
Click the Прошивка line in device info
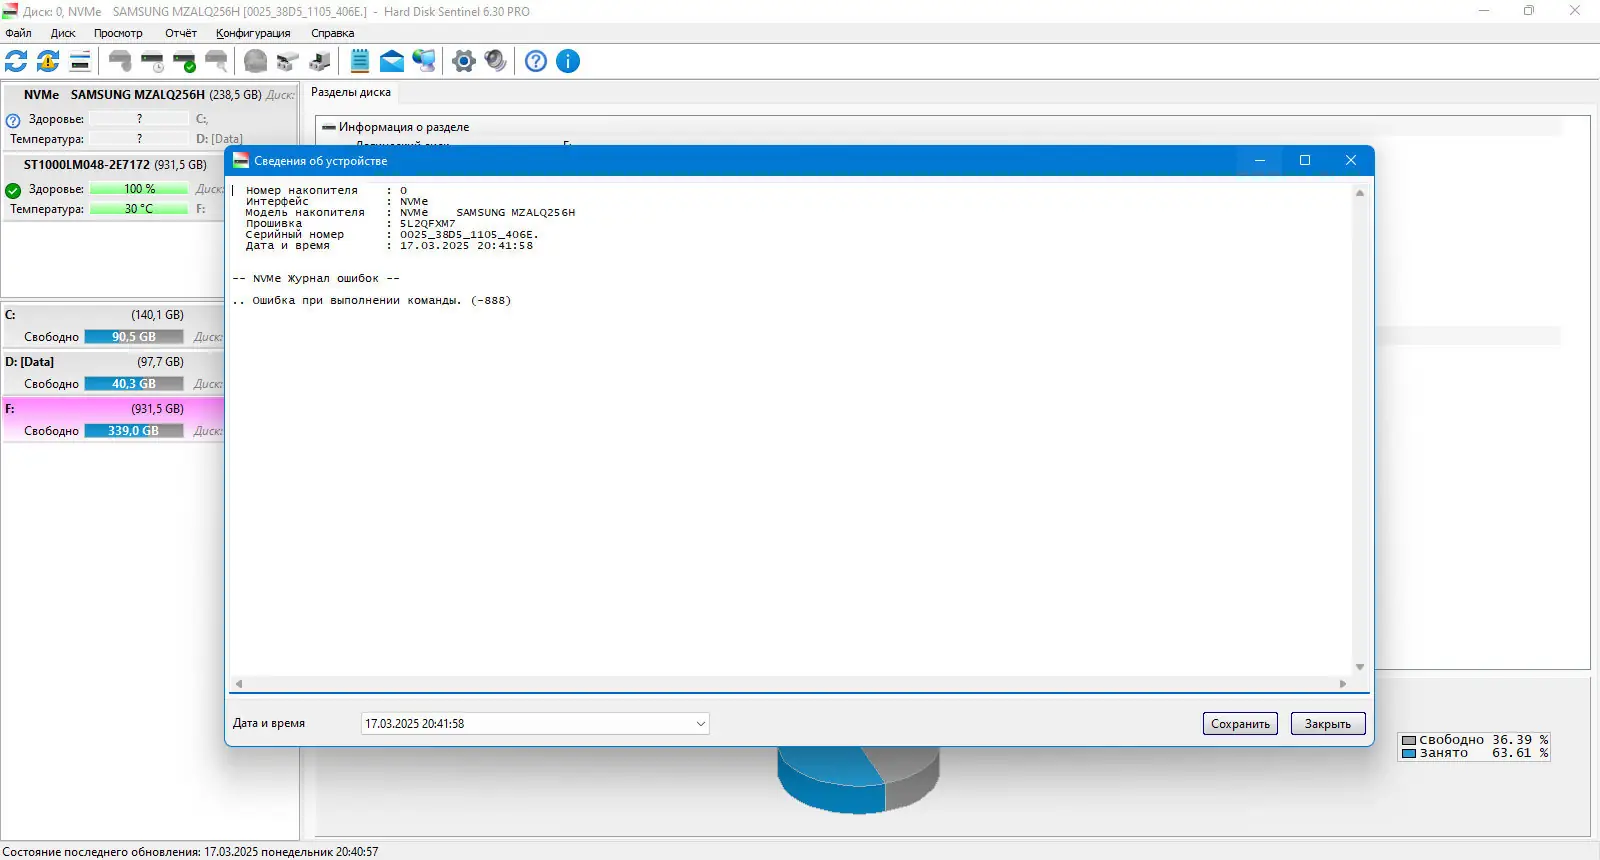350,224
